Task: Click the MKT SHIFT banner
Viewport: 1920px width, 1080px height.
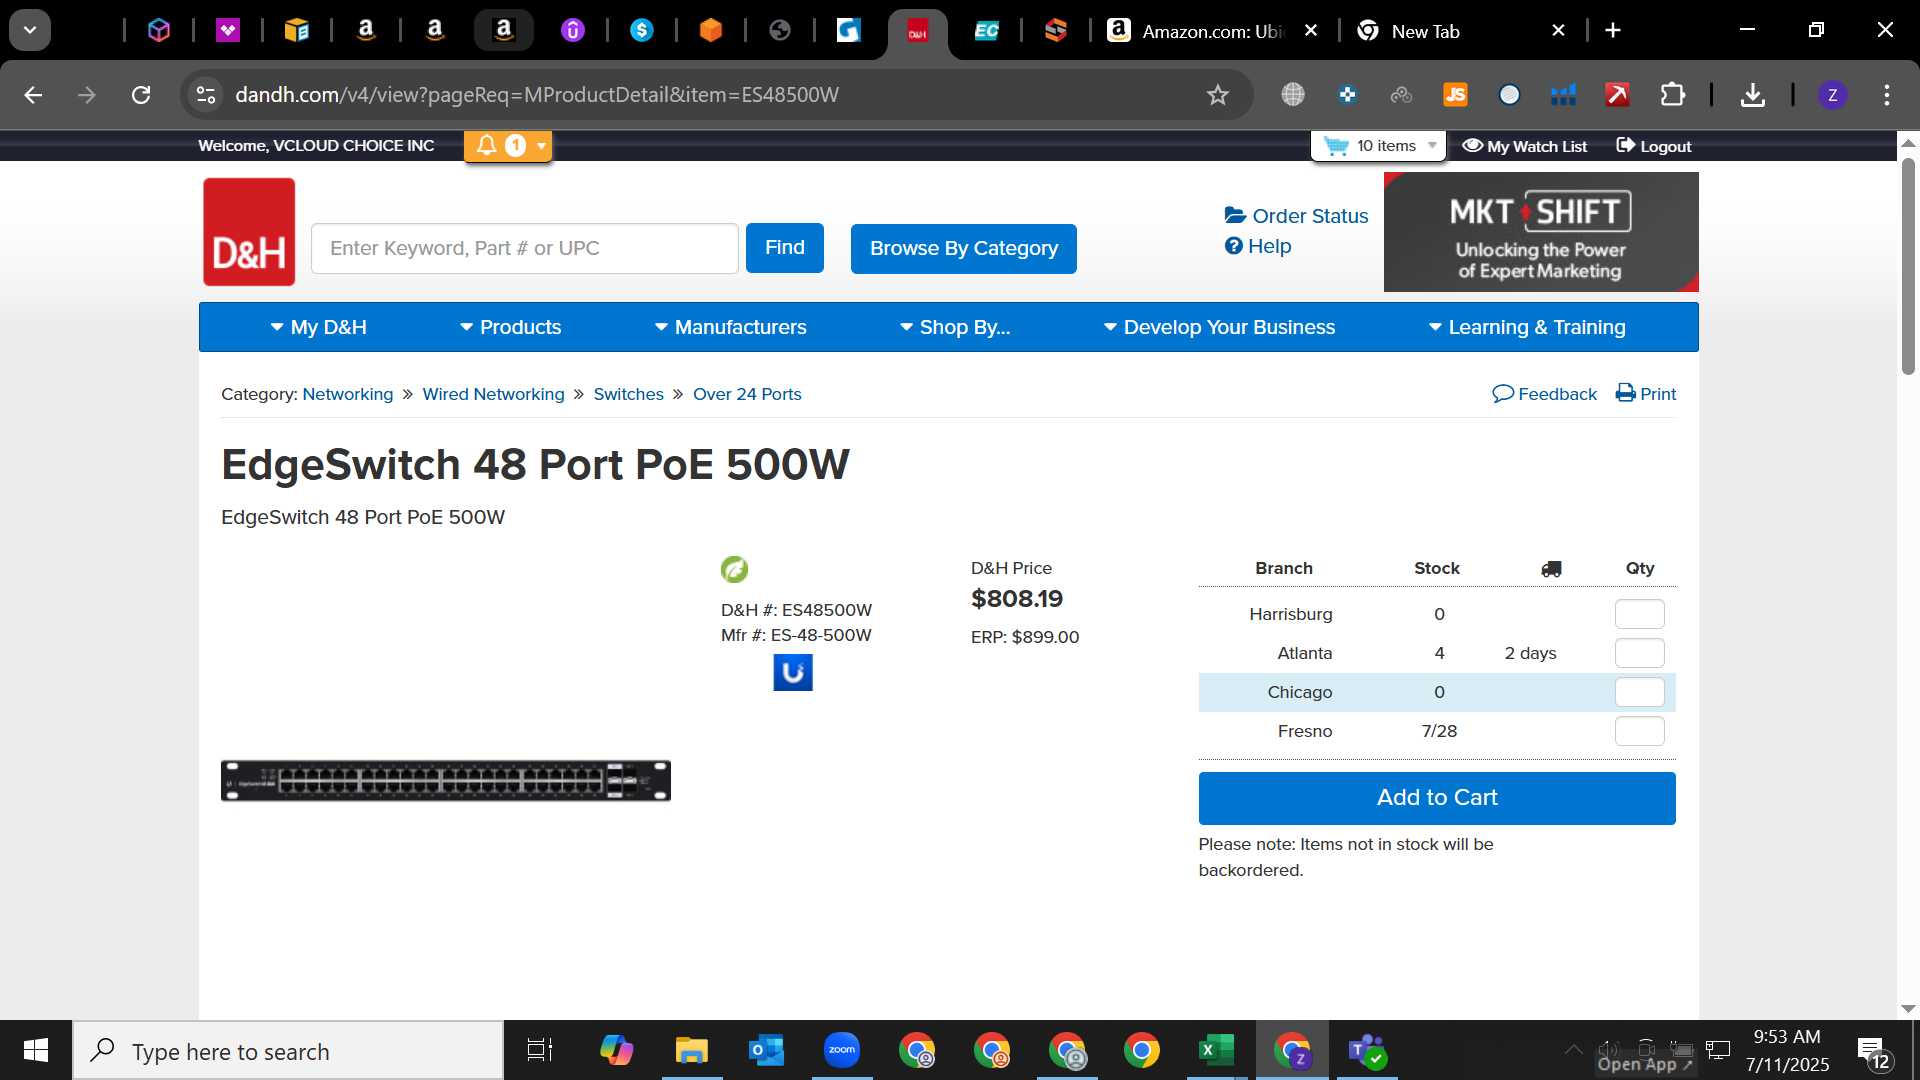Action: click(x=1541, y=232)
